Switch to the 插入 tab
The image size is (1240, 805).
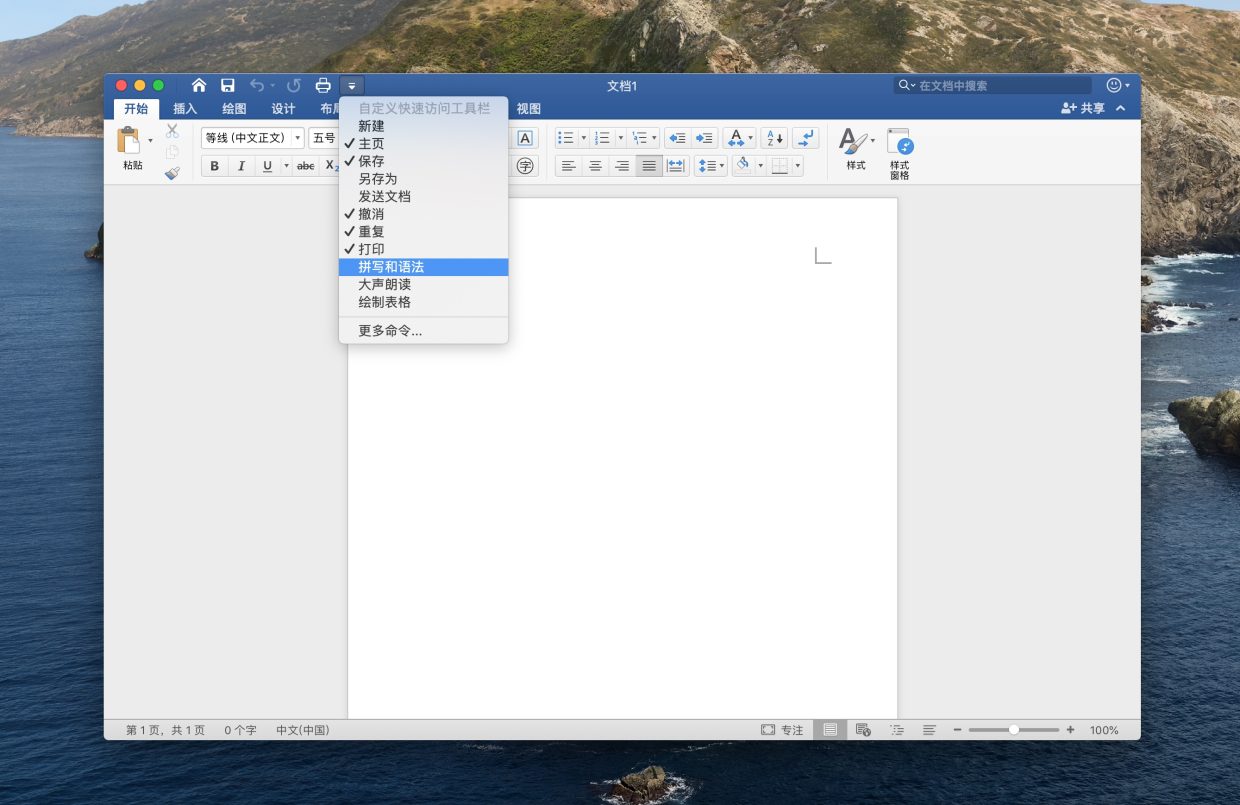(185, 109)
